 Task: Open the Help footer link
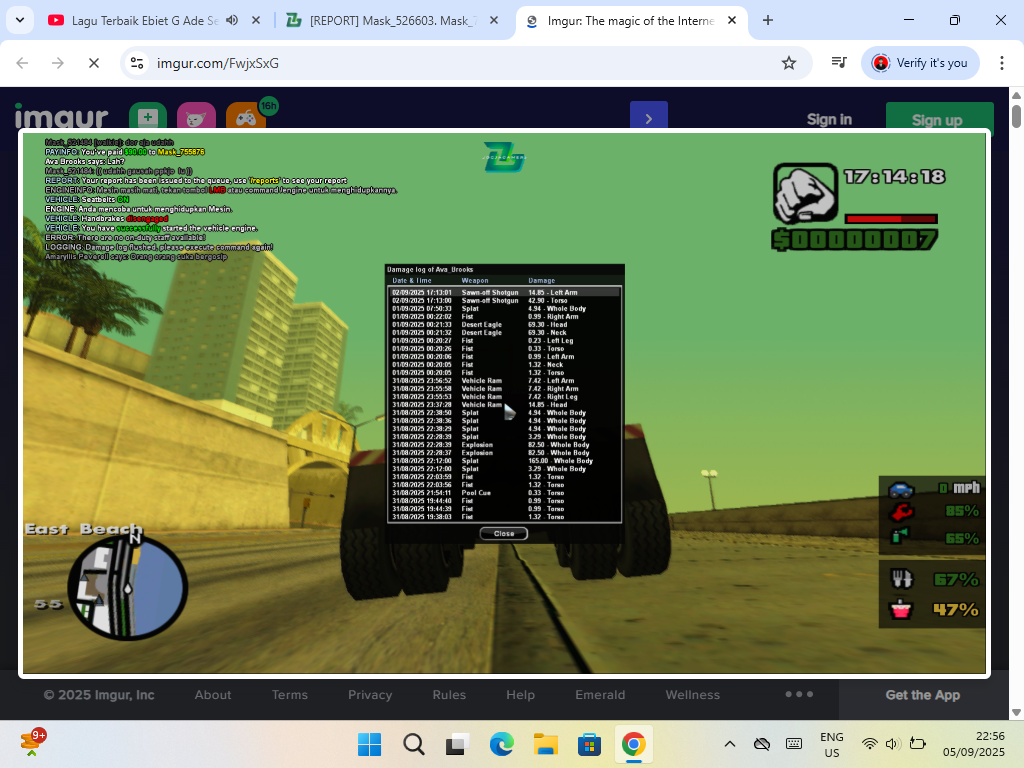tap(520, 695)
